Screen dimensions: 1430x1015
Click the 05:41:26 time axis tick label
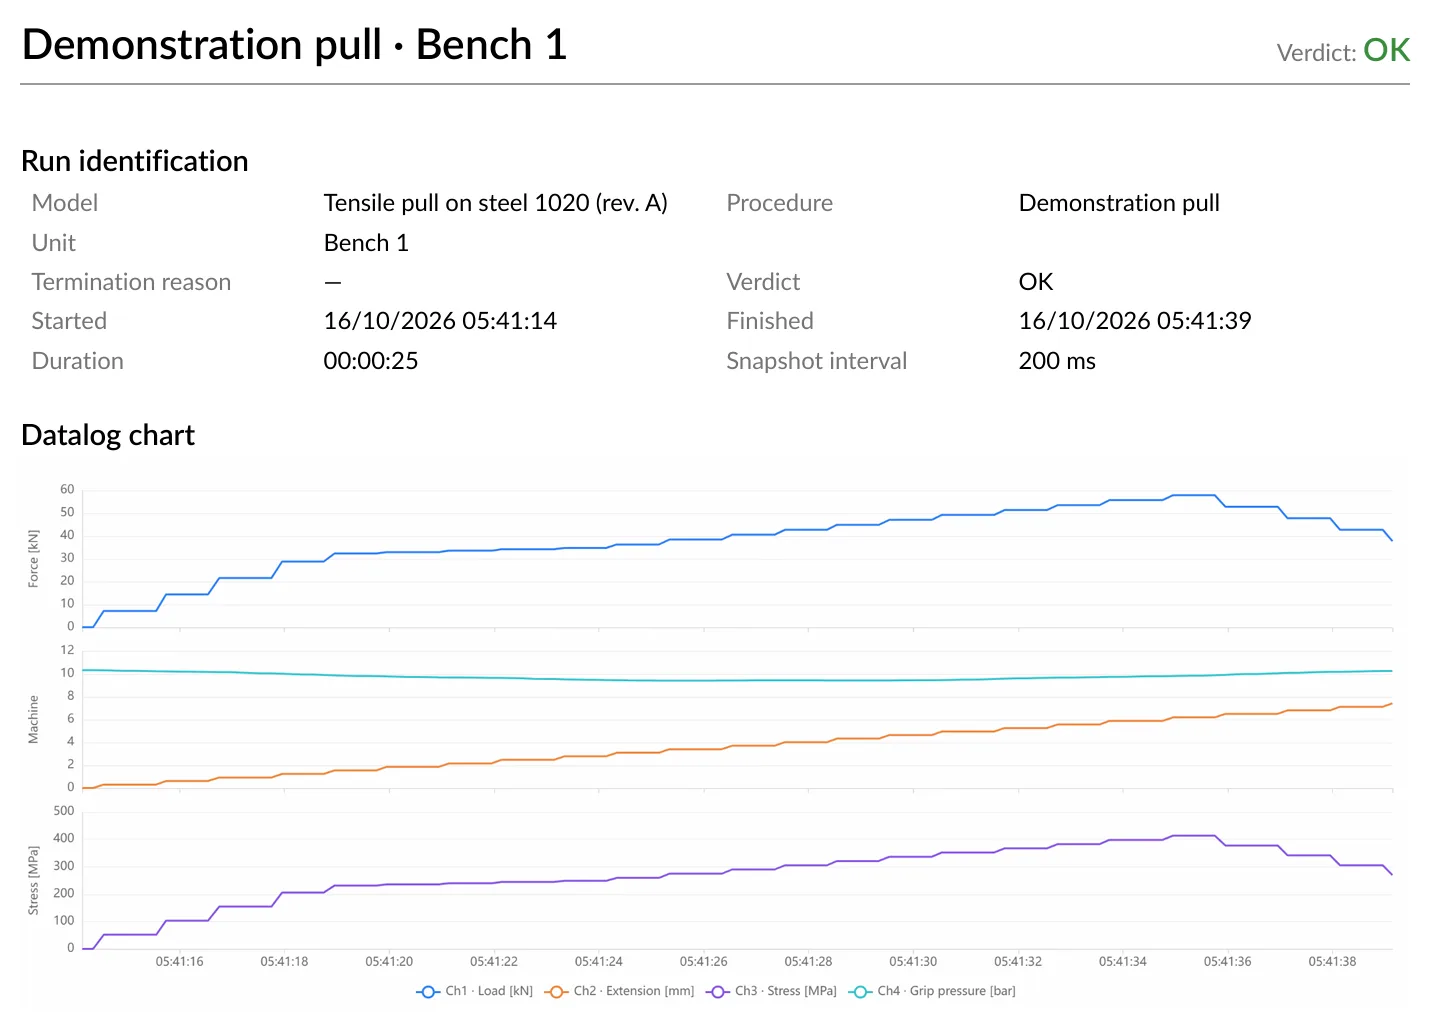(704, 962)
